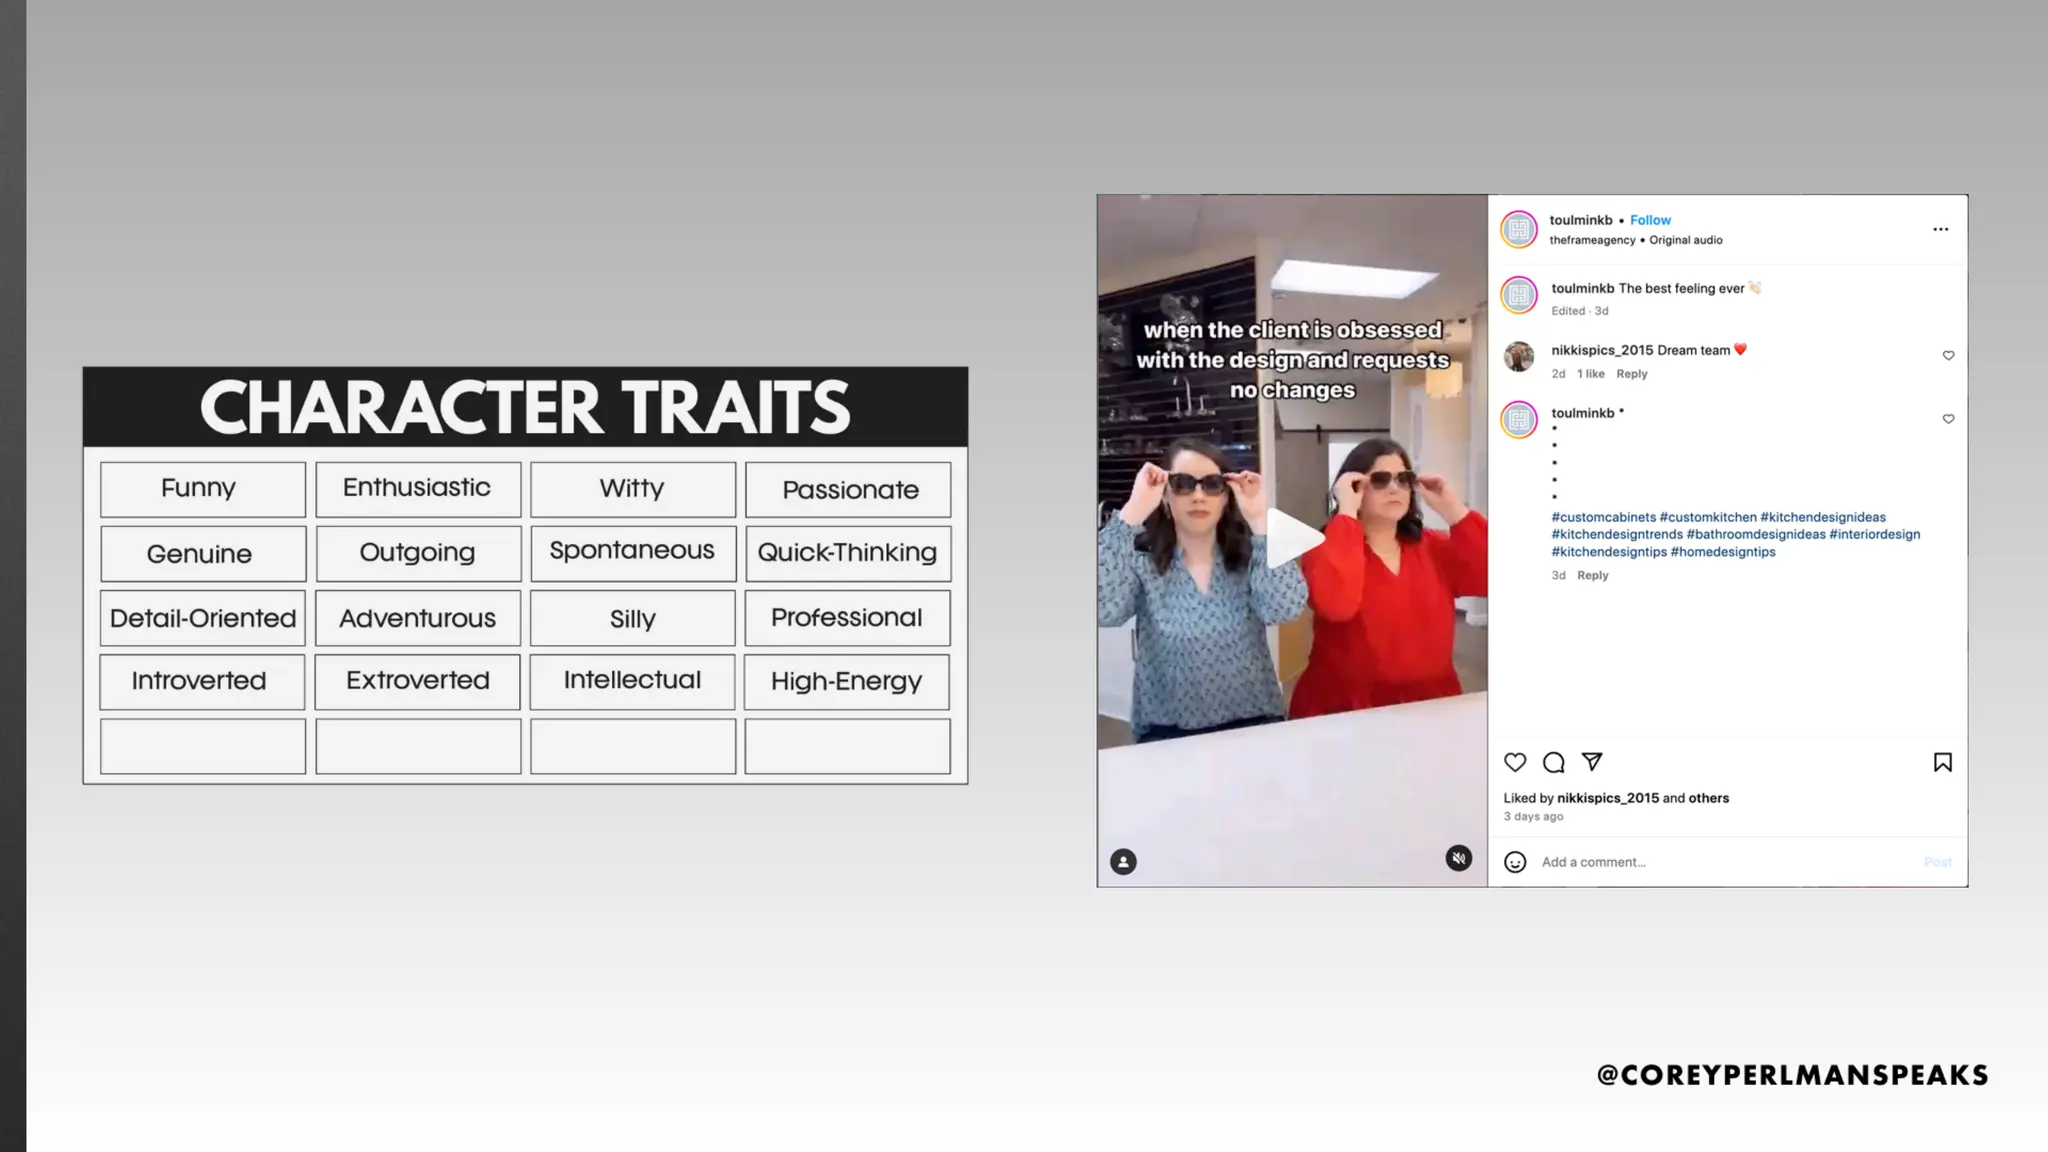Open Original audio link
This screenshot has height=1152, width=2048.
[x=1686, y=240]
